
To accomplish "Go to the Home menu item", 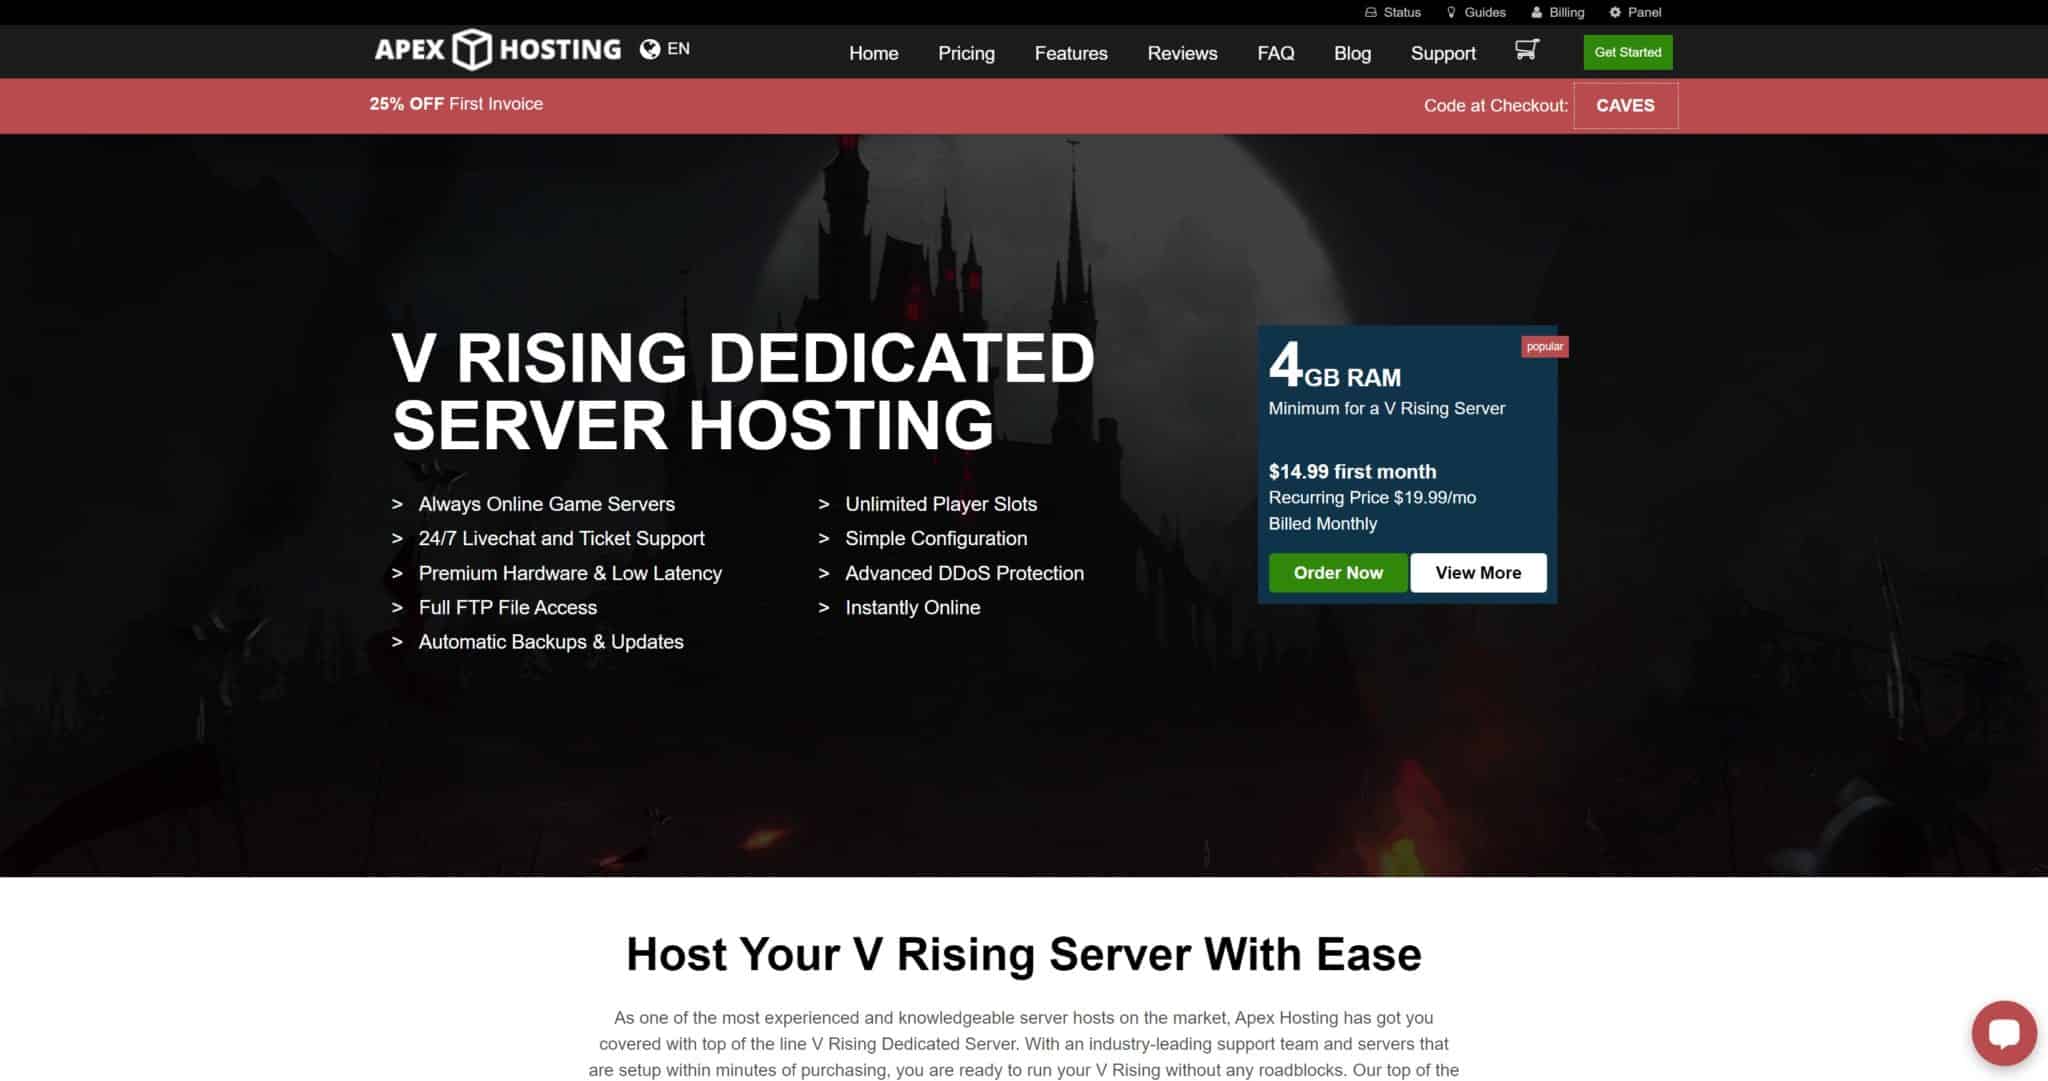I will tap(874, 53).
